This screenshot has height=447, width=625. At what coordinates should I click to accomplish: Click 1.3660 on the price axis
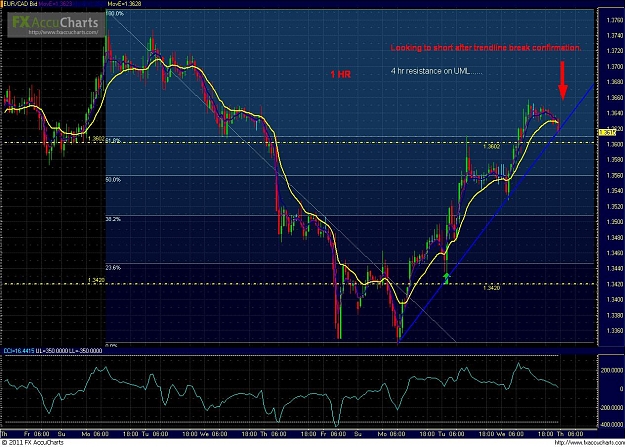[x=615, y=98]
